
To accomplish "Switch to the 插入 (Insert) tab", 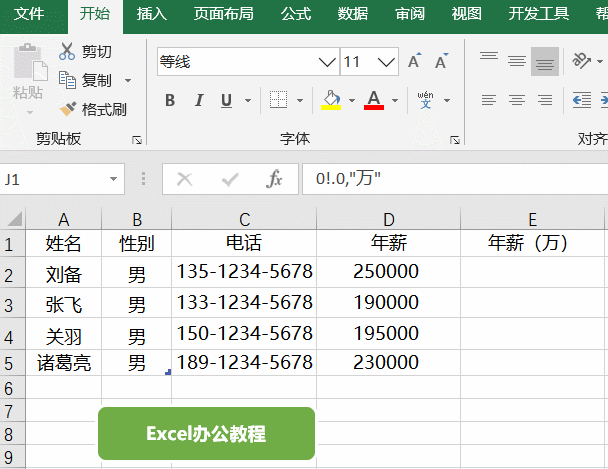I will point(152,14).
